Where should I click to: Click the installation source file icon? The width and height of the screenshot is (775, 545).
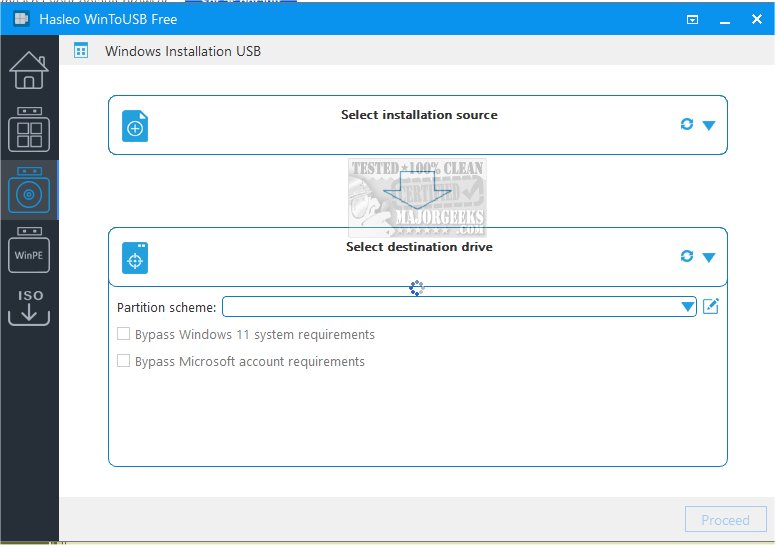pyautogui.click(x=135, y=126)
